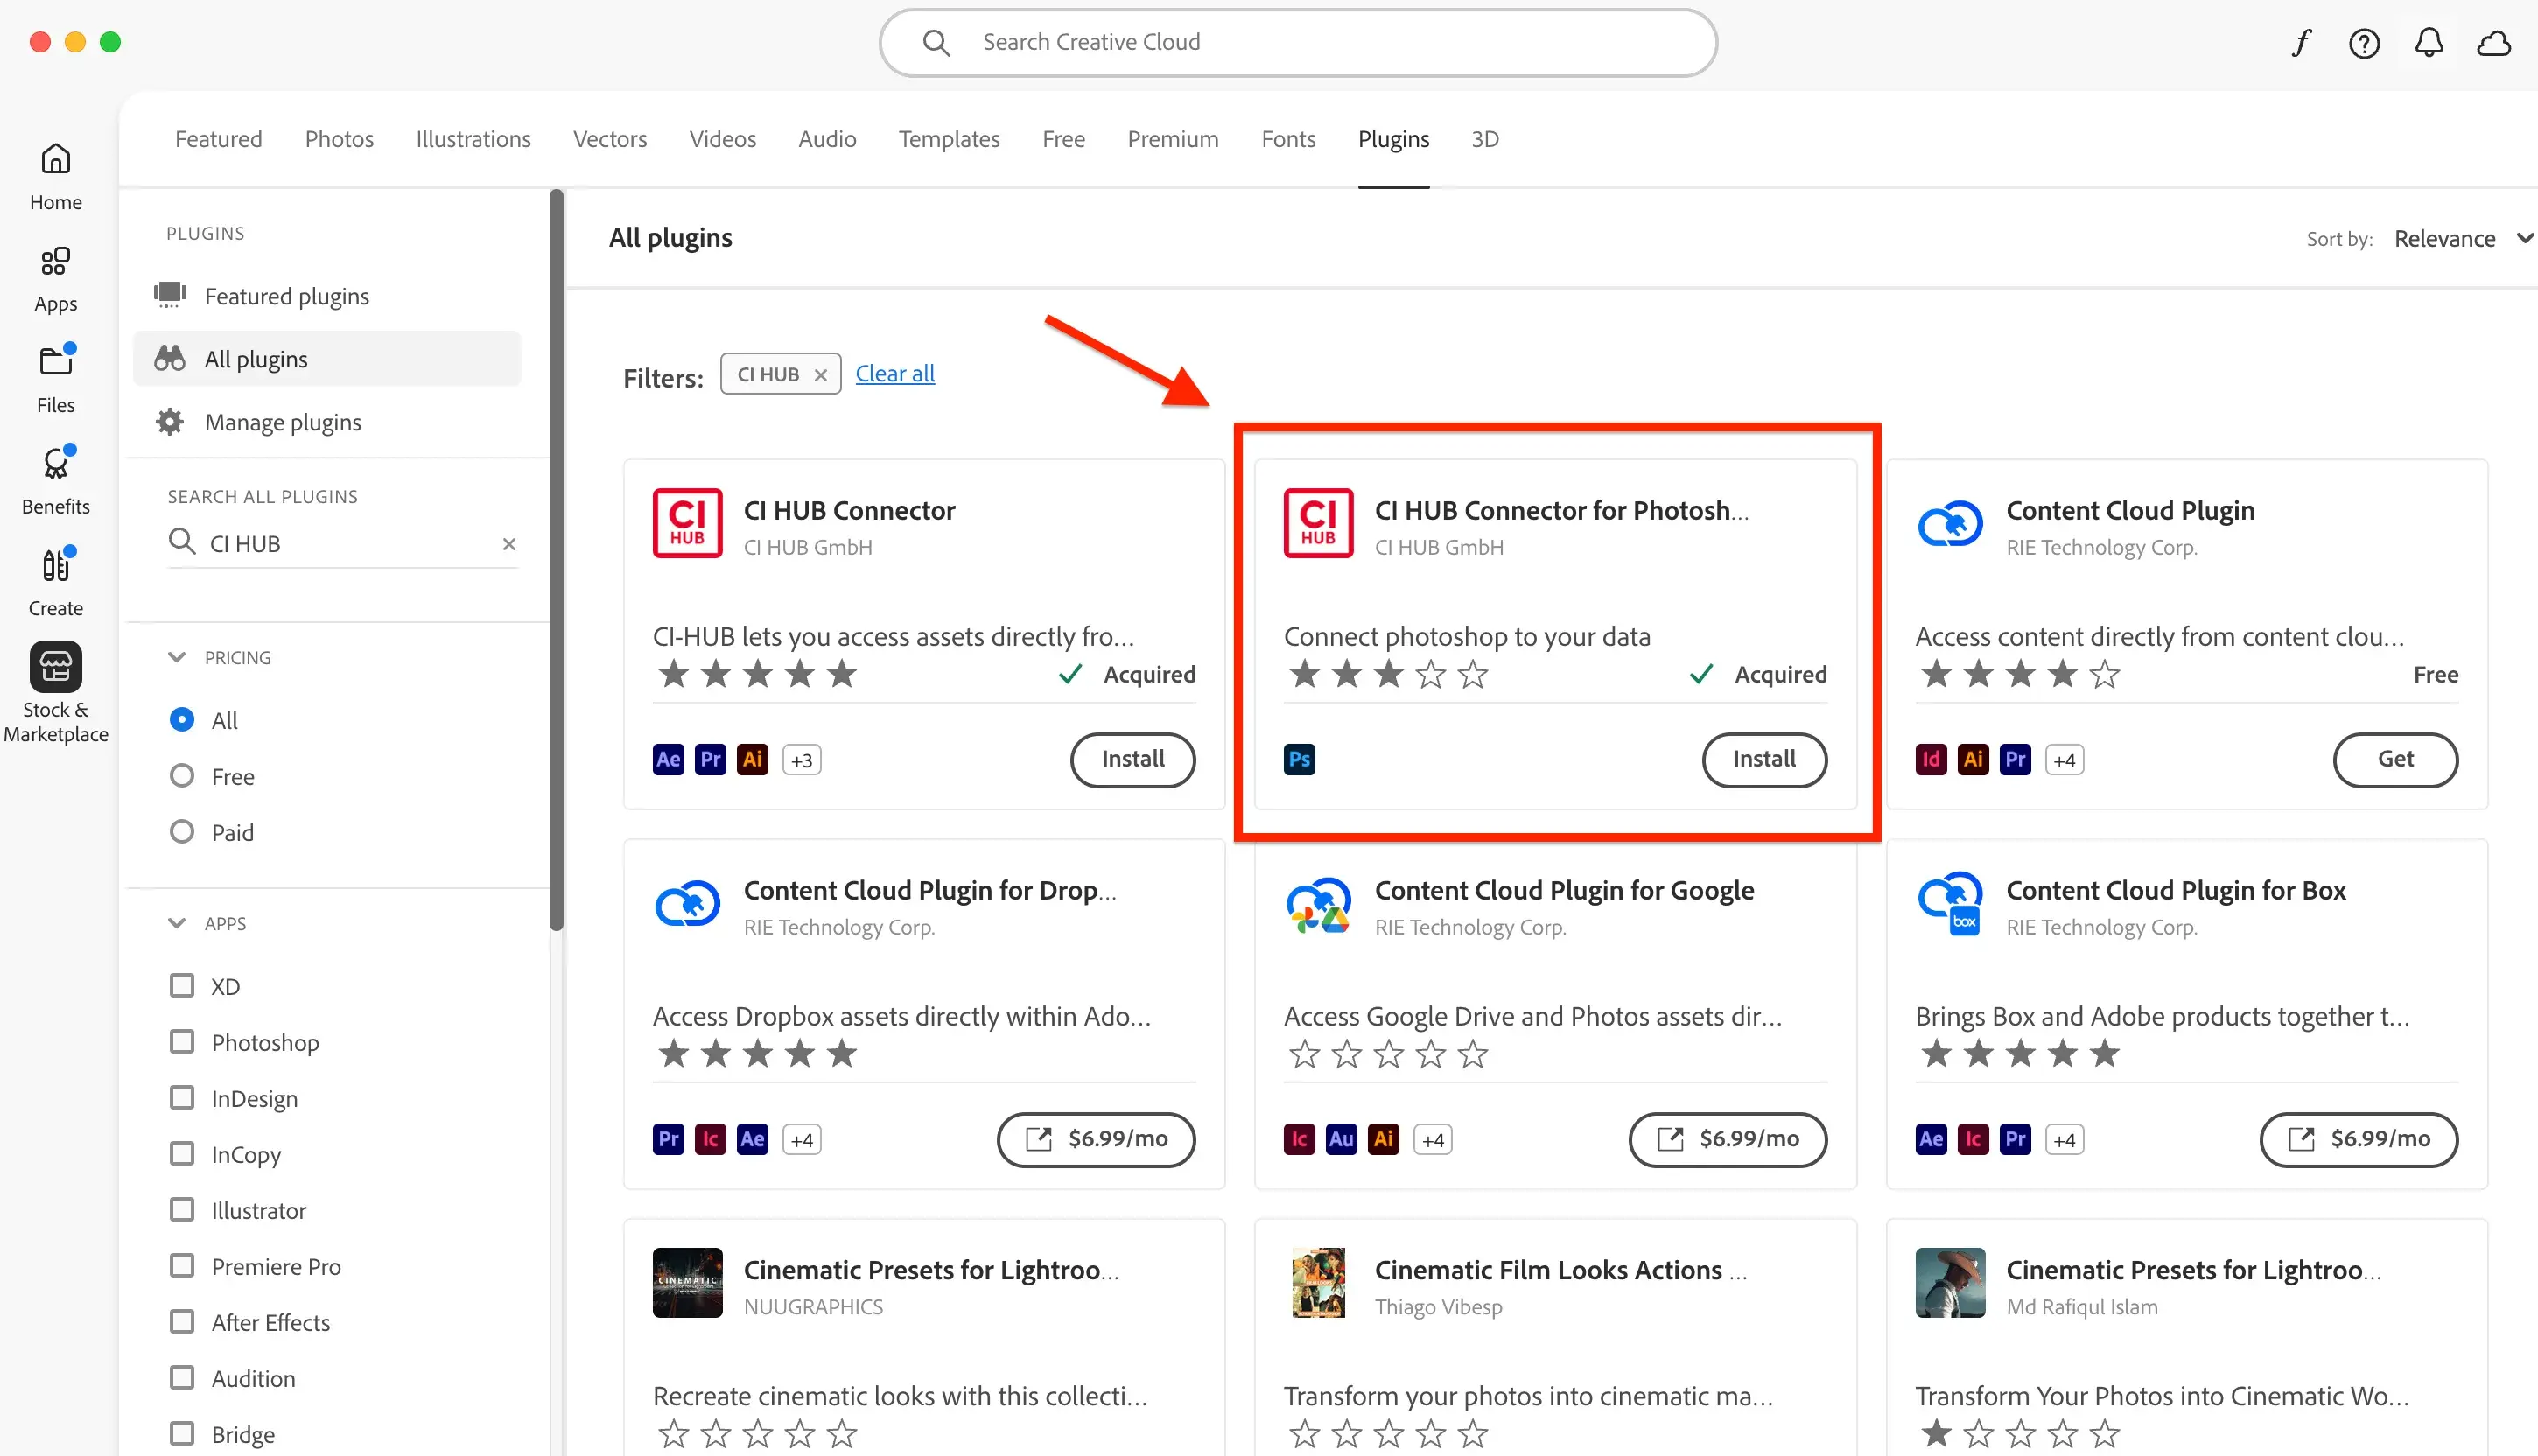This screenshot has width=2538, height=1456.
Task: Open the Help question mark icon
Action: point(2364,43)
